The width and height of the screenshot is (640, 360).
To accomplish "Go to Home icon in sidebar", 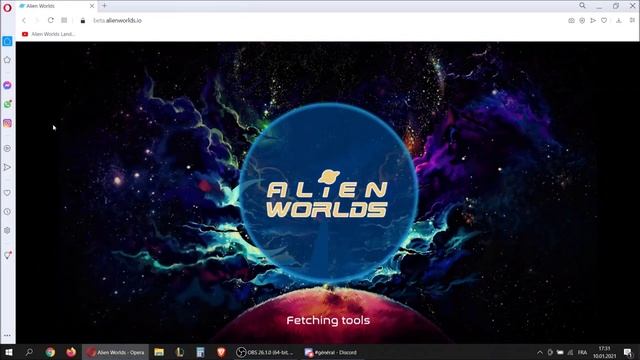I will click(x=7, y=60).
